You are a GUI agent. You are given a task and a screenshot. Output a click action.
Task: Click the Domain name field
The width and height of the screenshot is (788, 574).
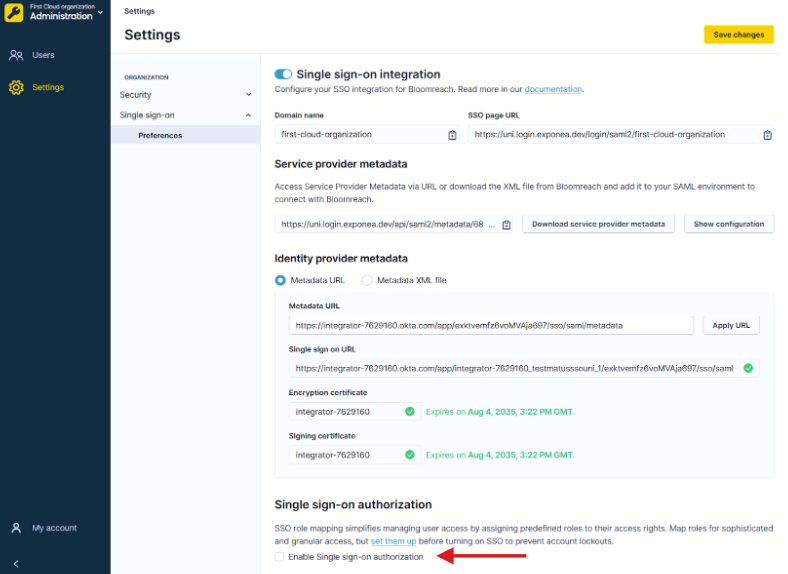[366, 134]
